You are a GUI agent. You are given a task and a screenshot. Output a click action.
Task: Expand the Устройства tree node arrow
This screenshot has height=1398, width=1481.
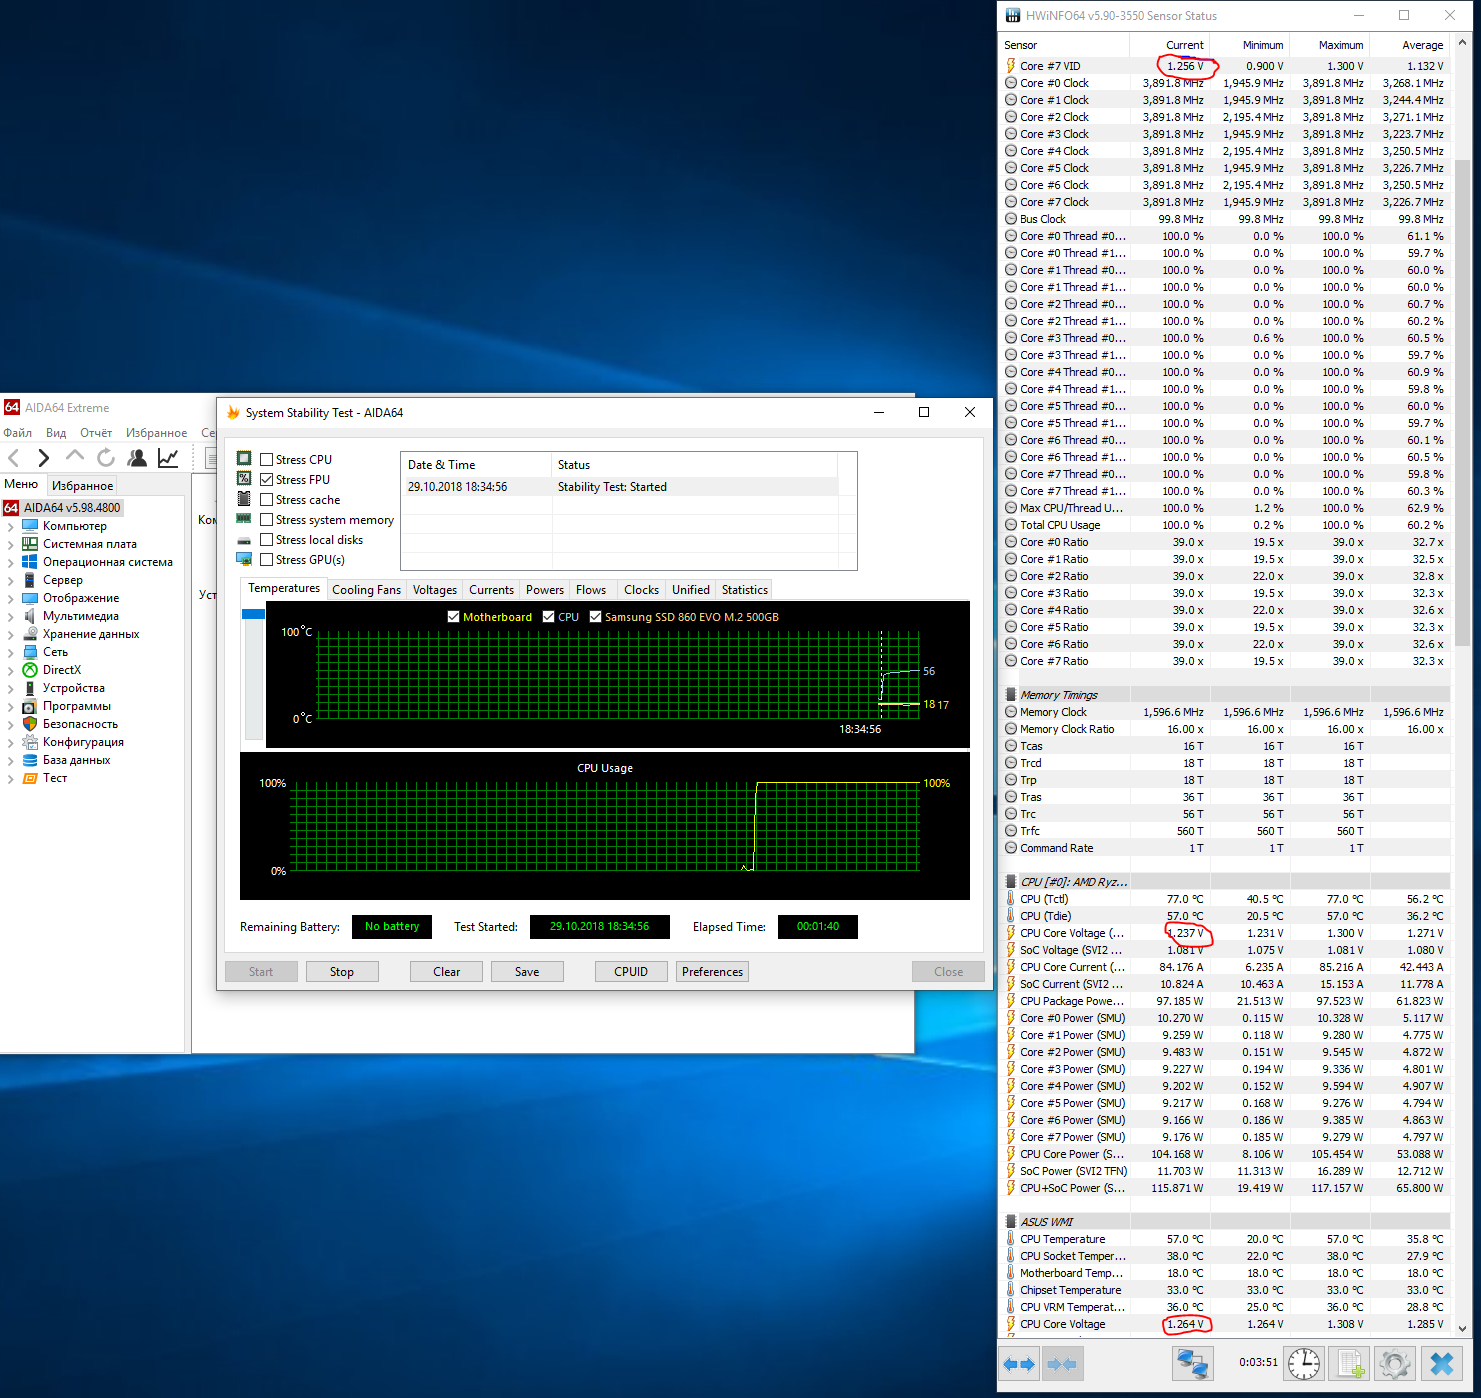(x=11, y=688)
